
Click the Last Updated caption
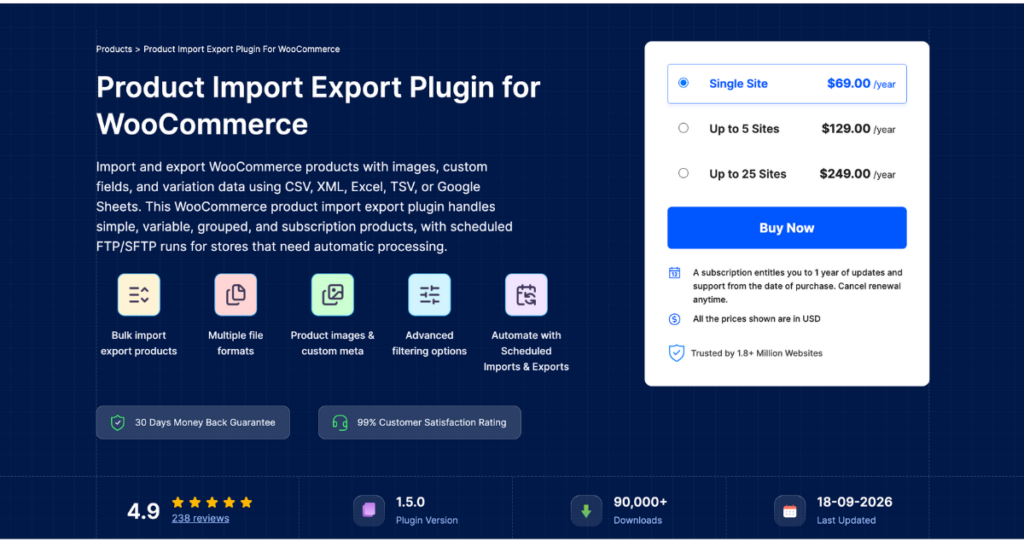pyautogui.click(x=846, y=521)
